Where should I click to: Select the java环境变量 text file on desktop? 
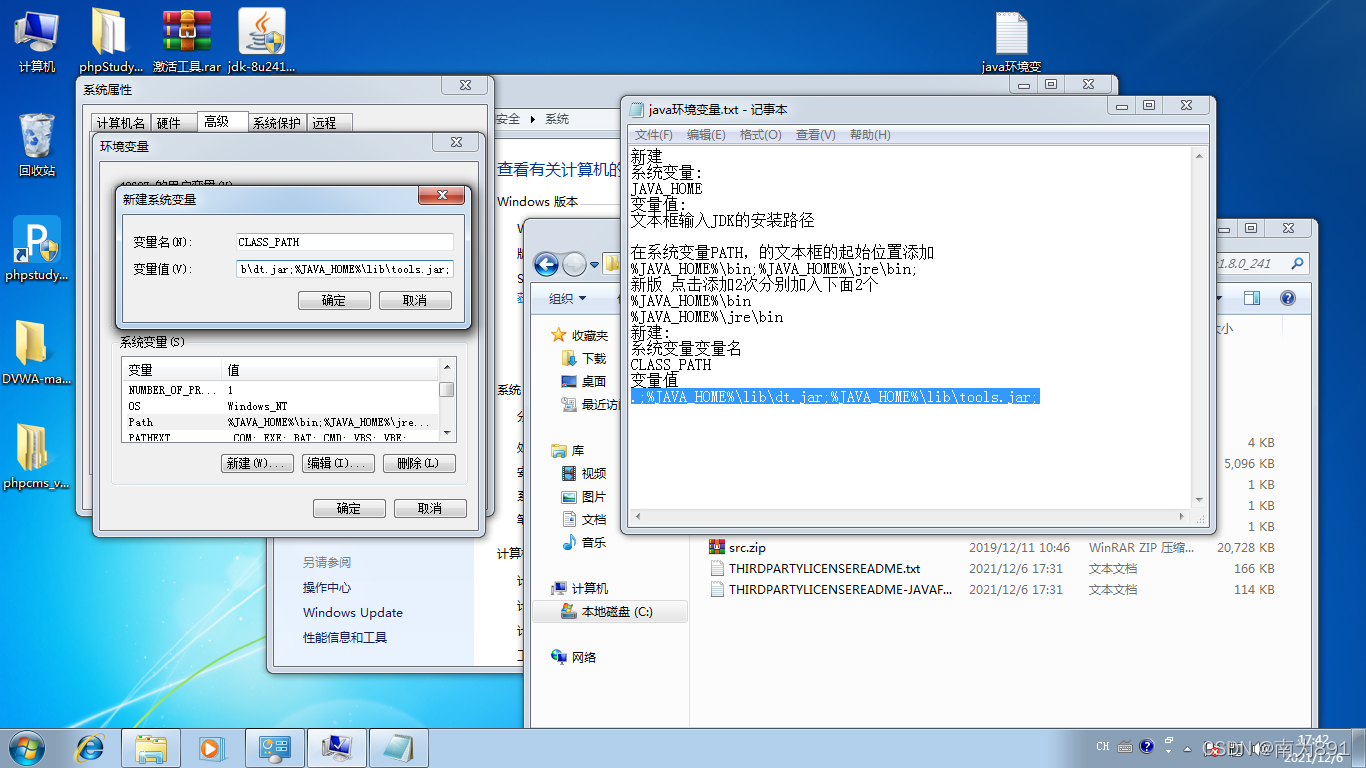pyautogui.click(x=1012, y=41)
